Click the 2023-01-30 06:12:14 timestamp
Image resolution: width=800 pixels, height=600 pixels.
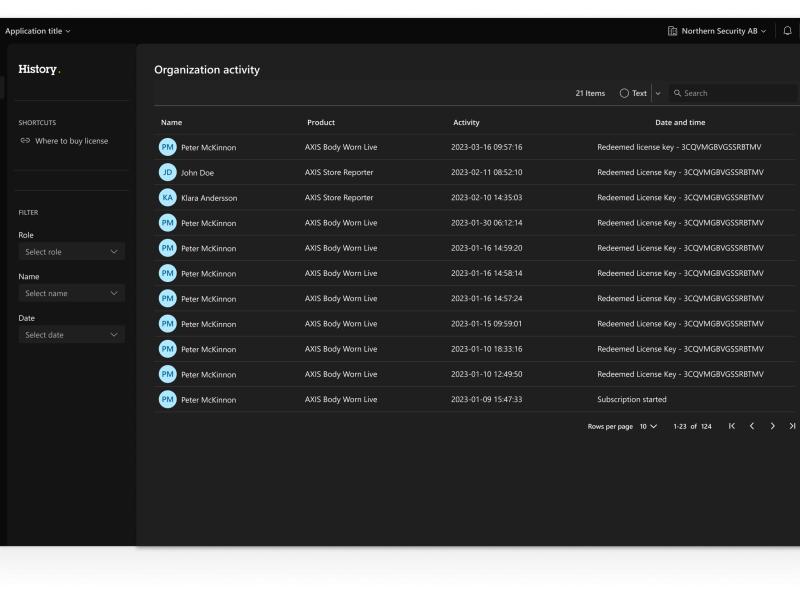pyautogui.click(x=487, y=223)
